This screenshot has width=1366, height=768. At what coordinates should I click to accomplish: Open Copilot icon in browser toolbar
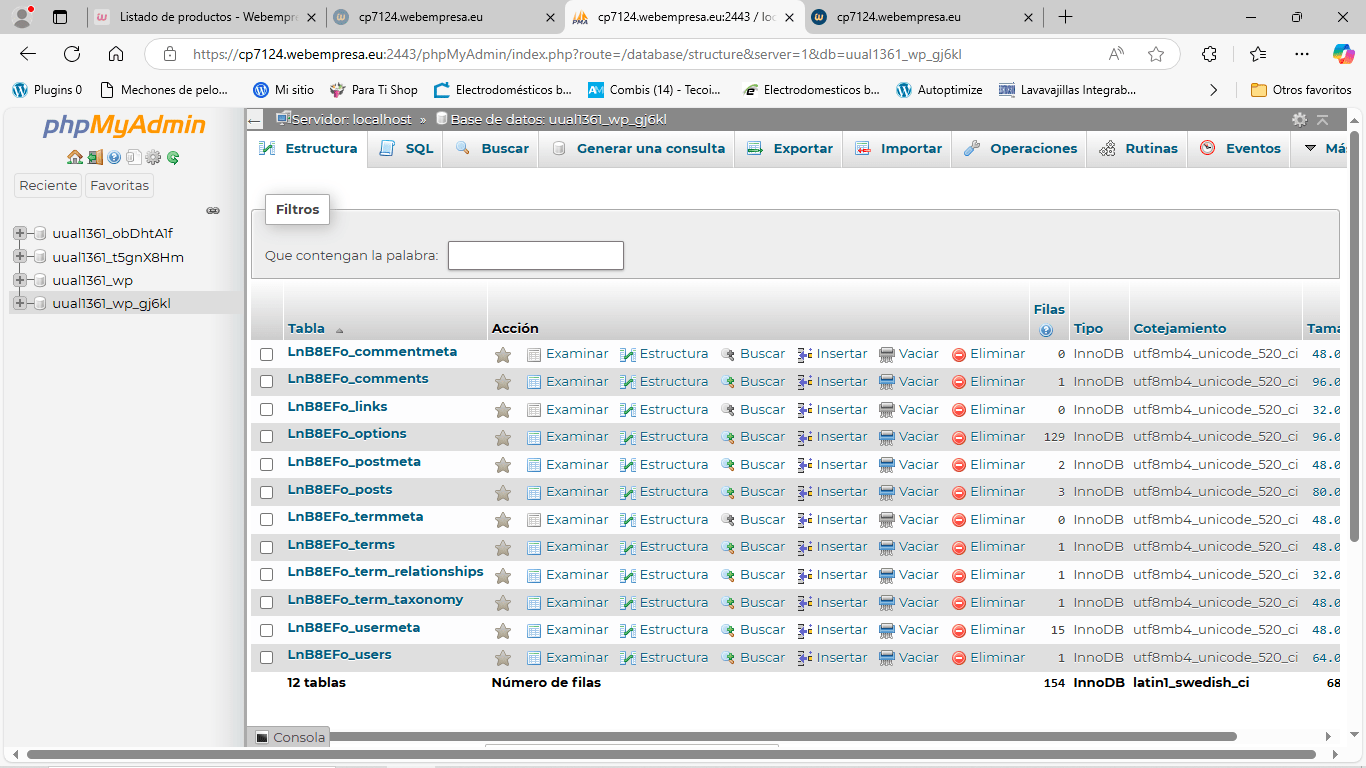1343,54
